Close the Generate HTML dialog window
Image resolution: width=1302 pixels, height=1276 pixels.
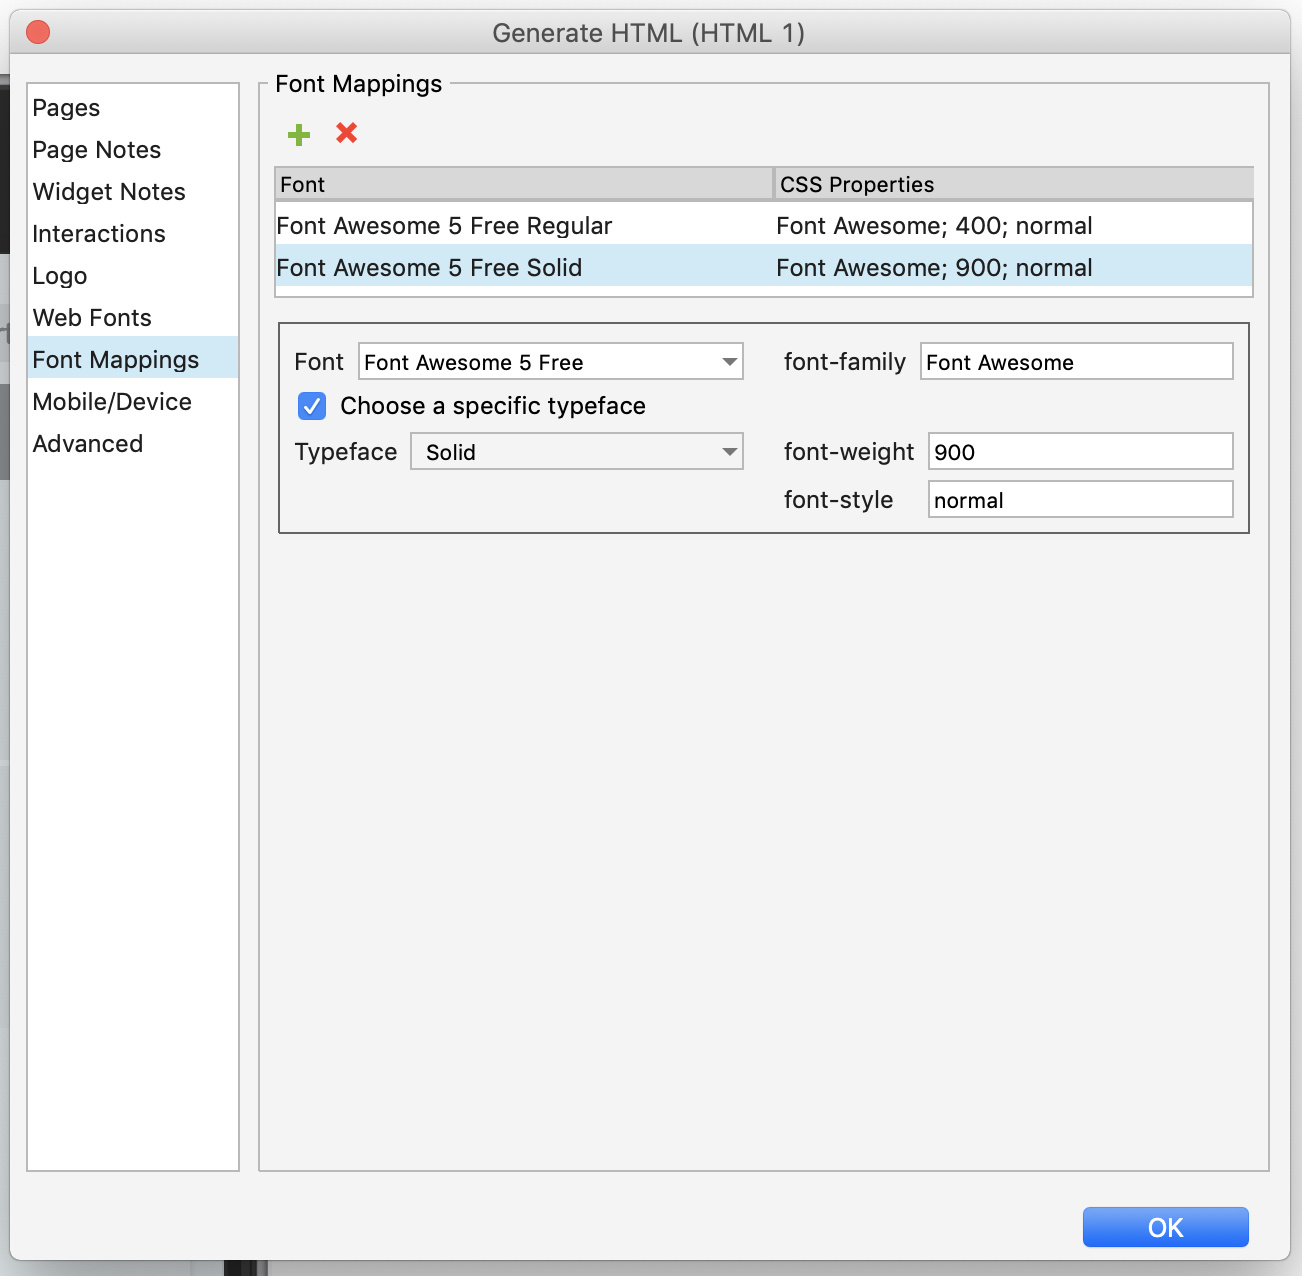(x=38, y=33)
